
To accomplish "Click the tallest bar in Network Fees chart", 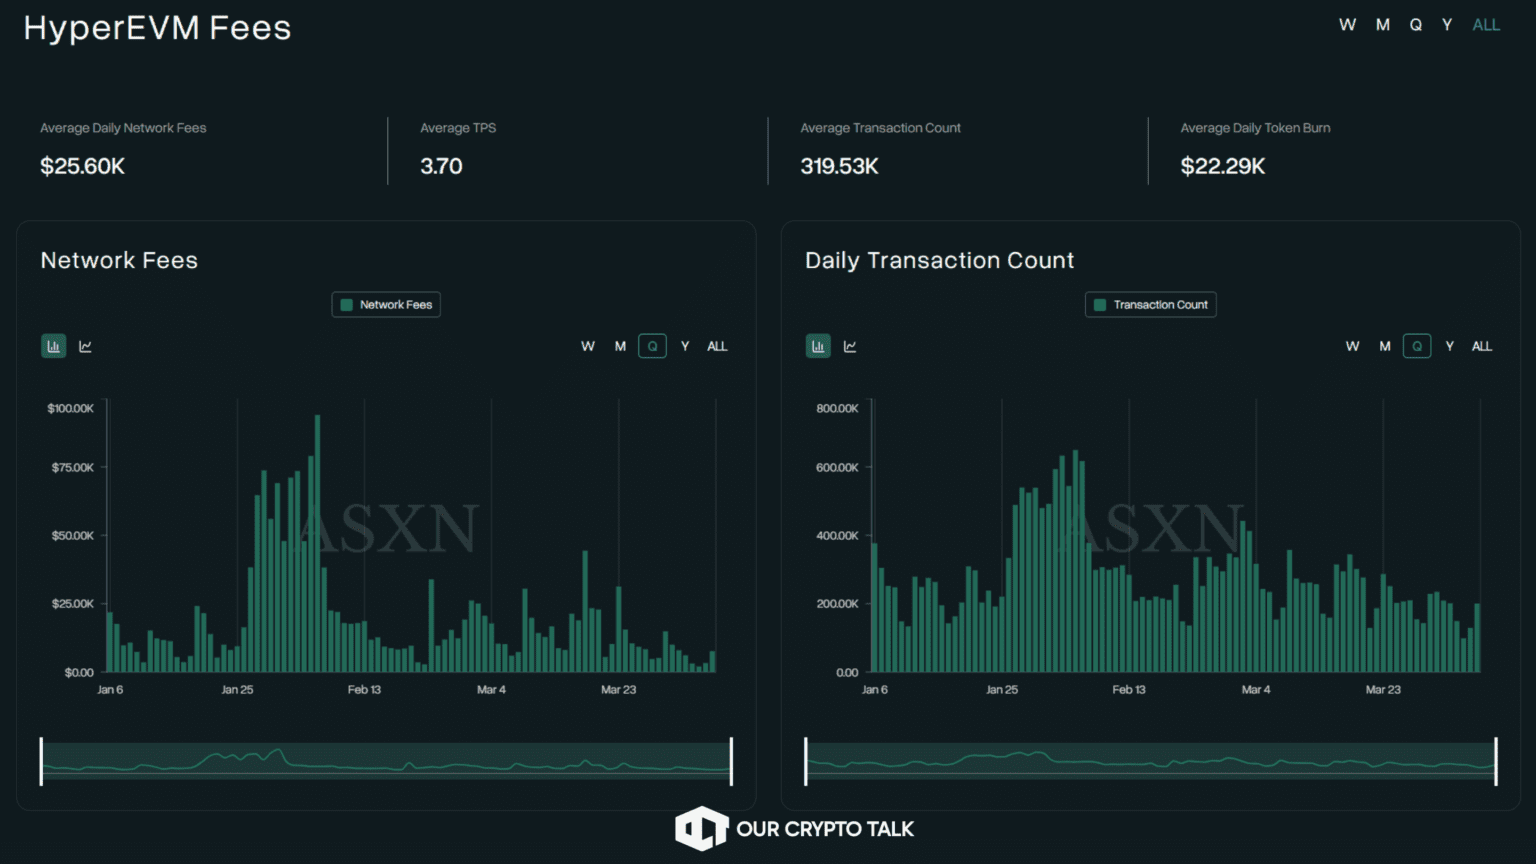I will [x=317, y=545].
